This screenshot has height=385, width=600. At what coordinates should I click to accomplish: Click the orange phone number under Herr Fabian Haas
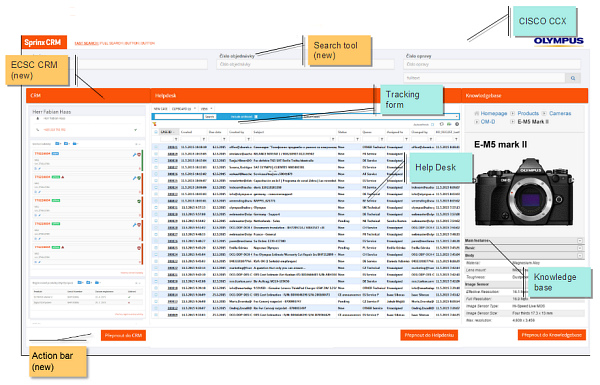pos(54,130)
